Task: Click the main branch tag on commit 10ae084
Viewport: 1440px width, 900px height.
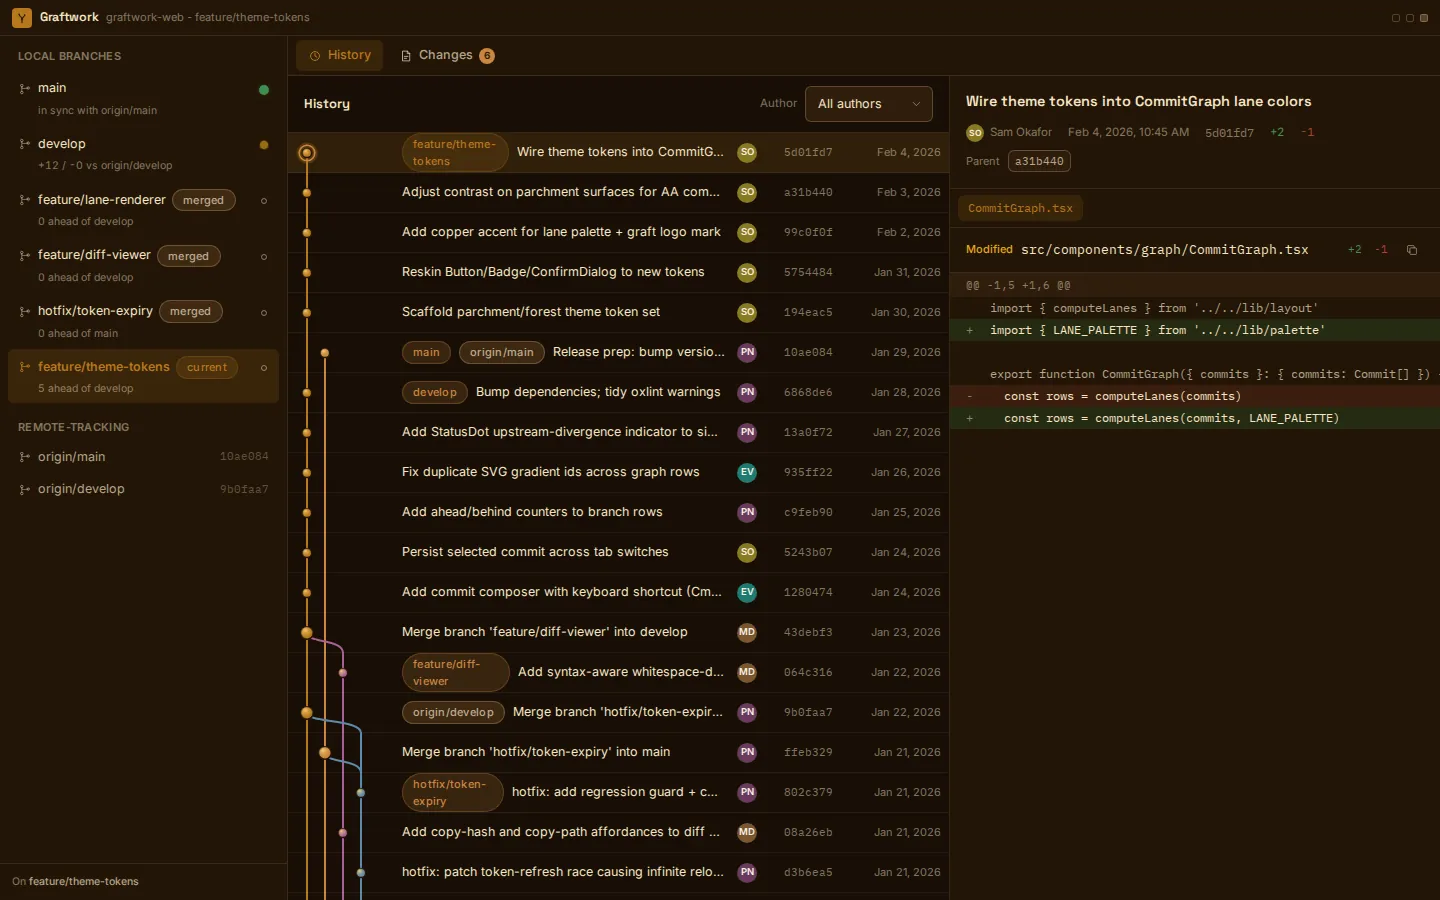Action: coord(426,352)
